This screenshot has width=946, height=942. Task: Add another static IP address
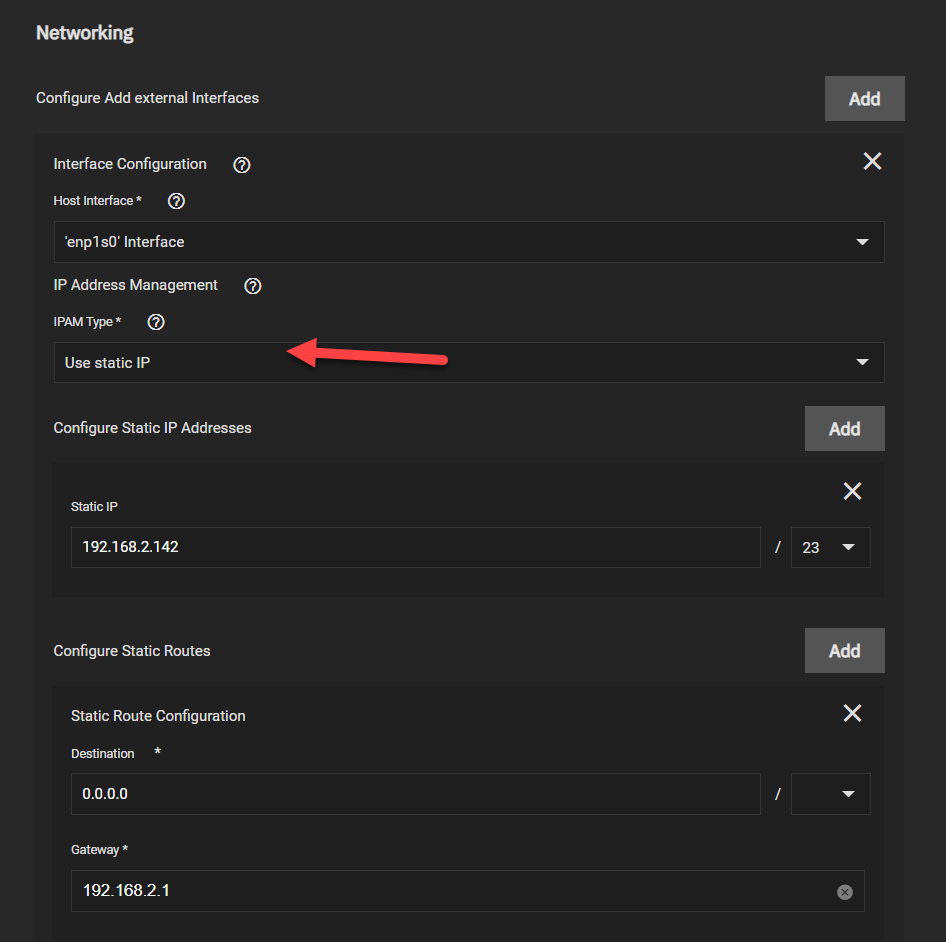[x=845, y=428]
